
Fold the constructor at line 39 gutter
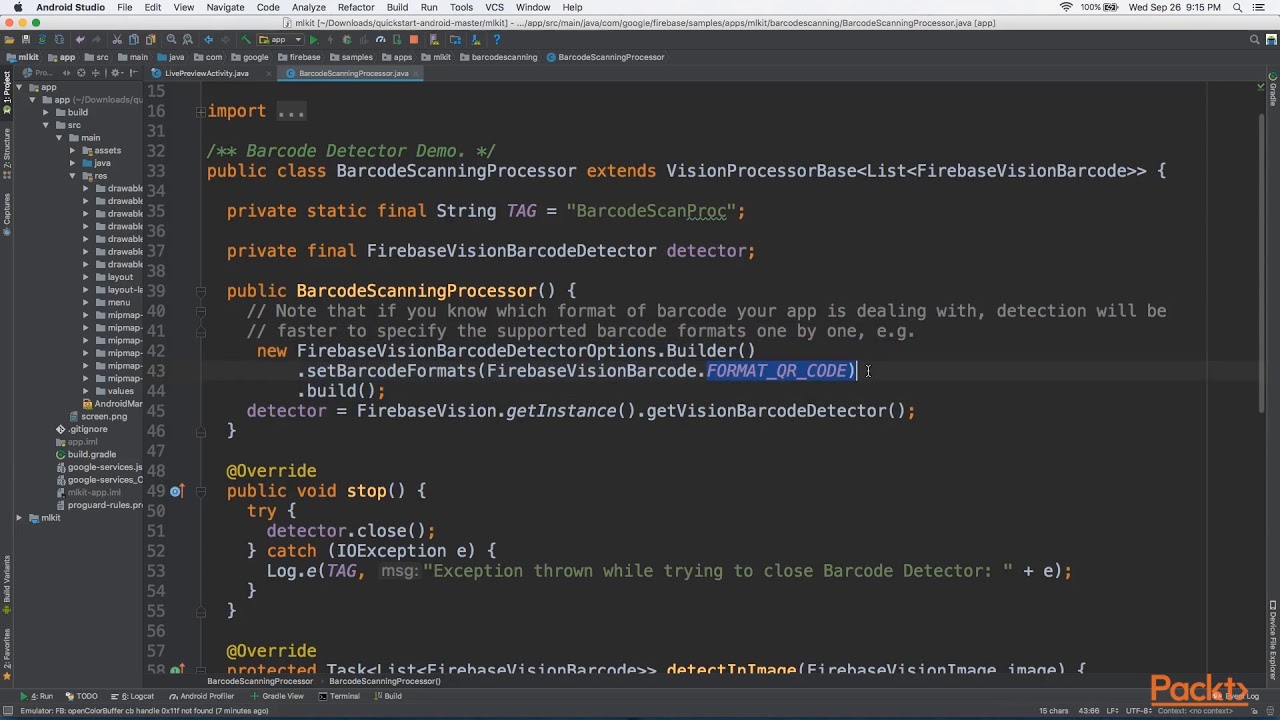200,291
